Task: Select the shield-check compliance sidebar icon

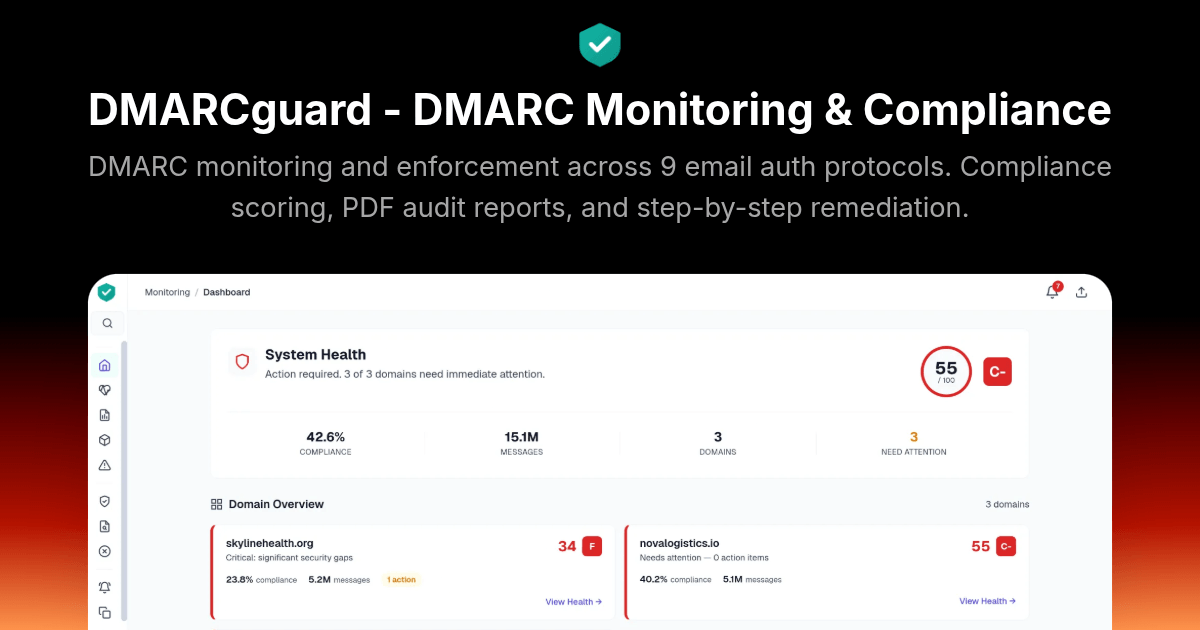Action: 105,501
